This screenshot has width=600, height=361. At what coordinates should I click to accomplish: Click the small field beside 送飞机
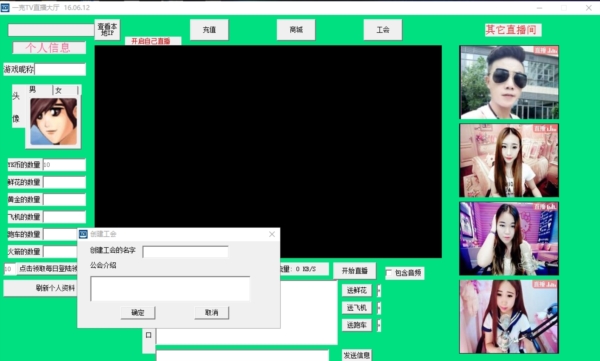coord(379,308)
